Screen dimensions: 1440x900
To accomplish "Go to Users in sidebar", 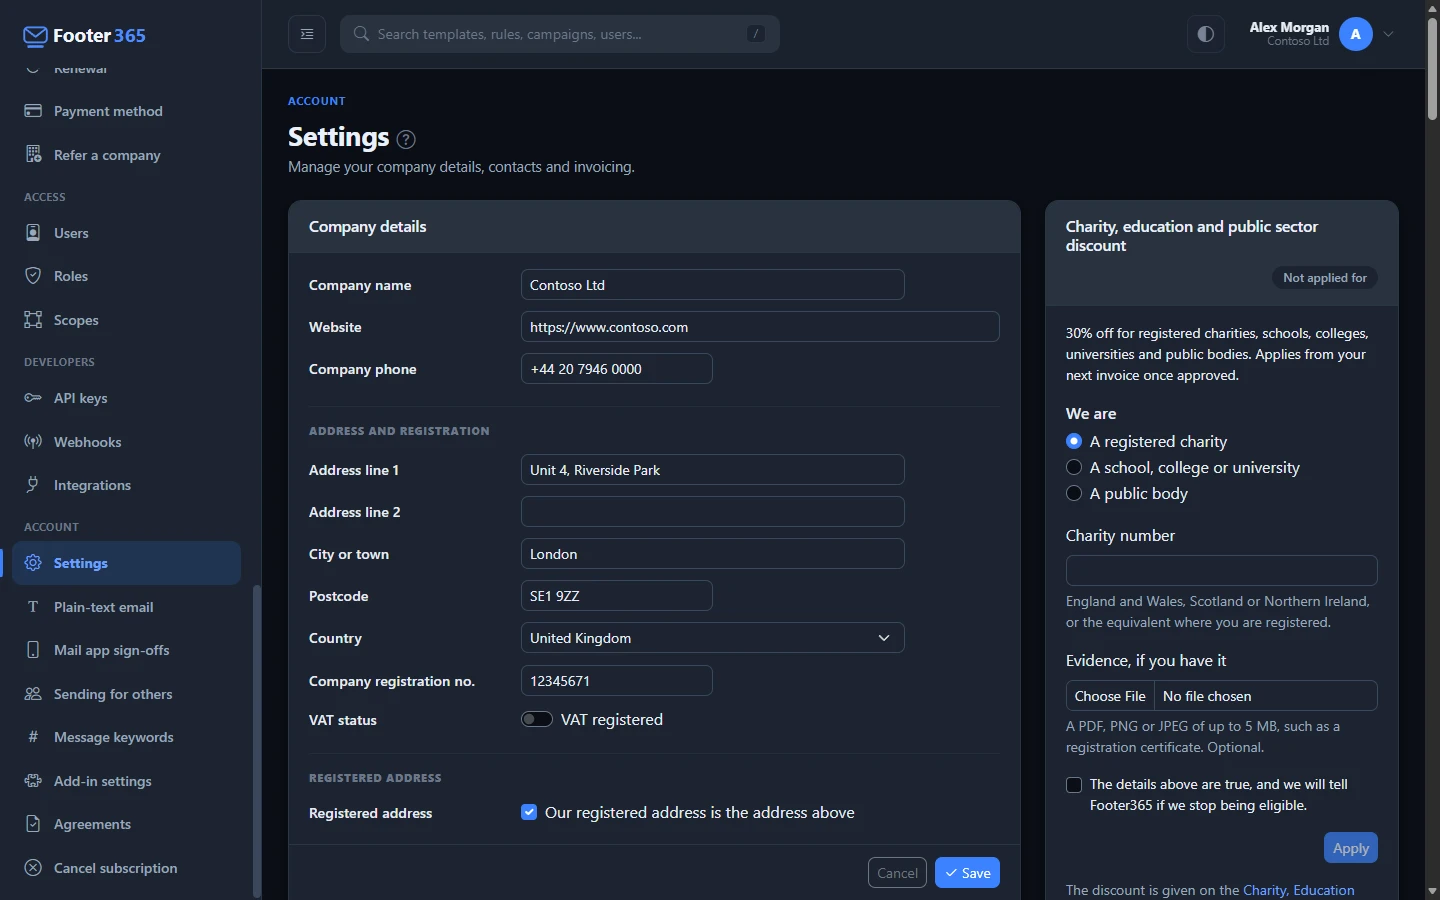I will (x=126, y=233).
